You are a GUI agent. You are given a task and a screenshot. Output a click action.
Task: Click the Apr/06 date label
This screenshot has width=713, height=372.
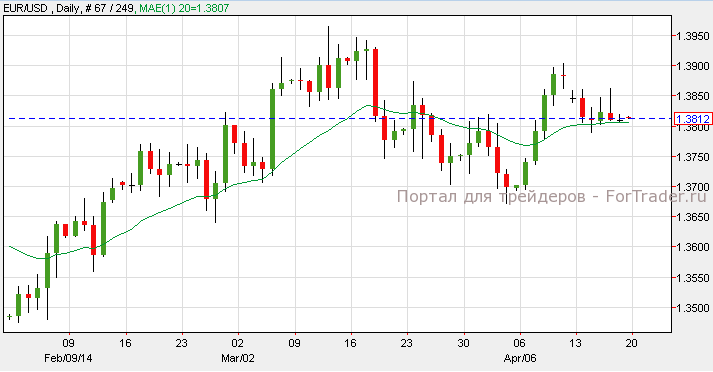click(x=520, y=358)
